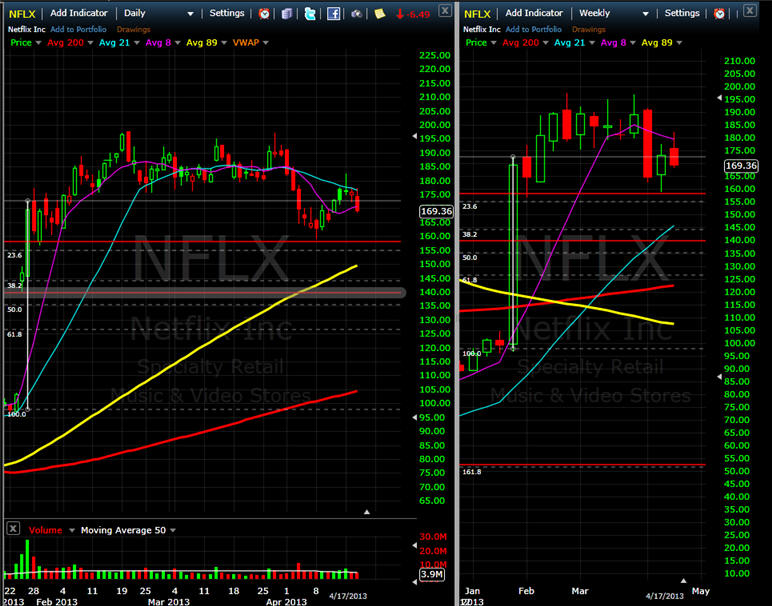Click the 4/17/2013 date label under Daily chart

(348, 596)
